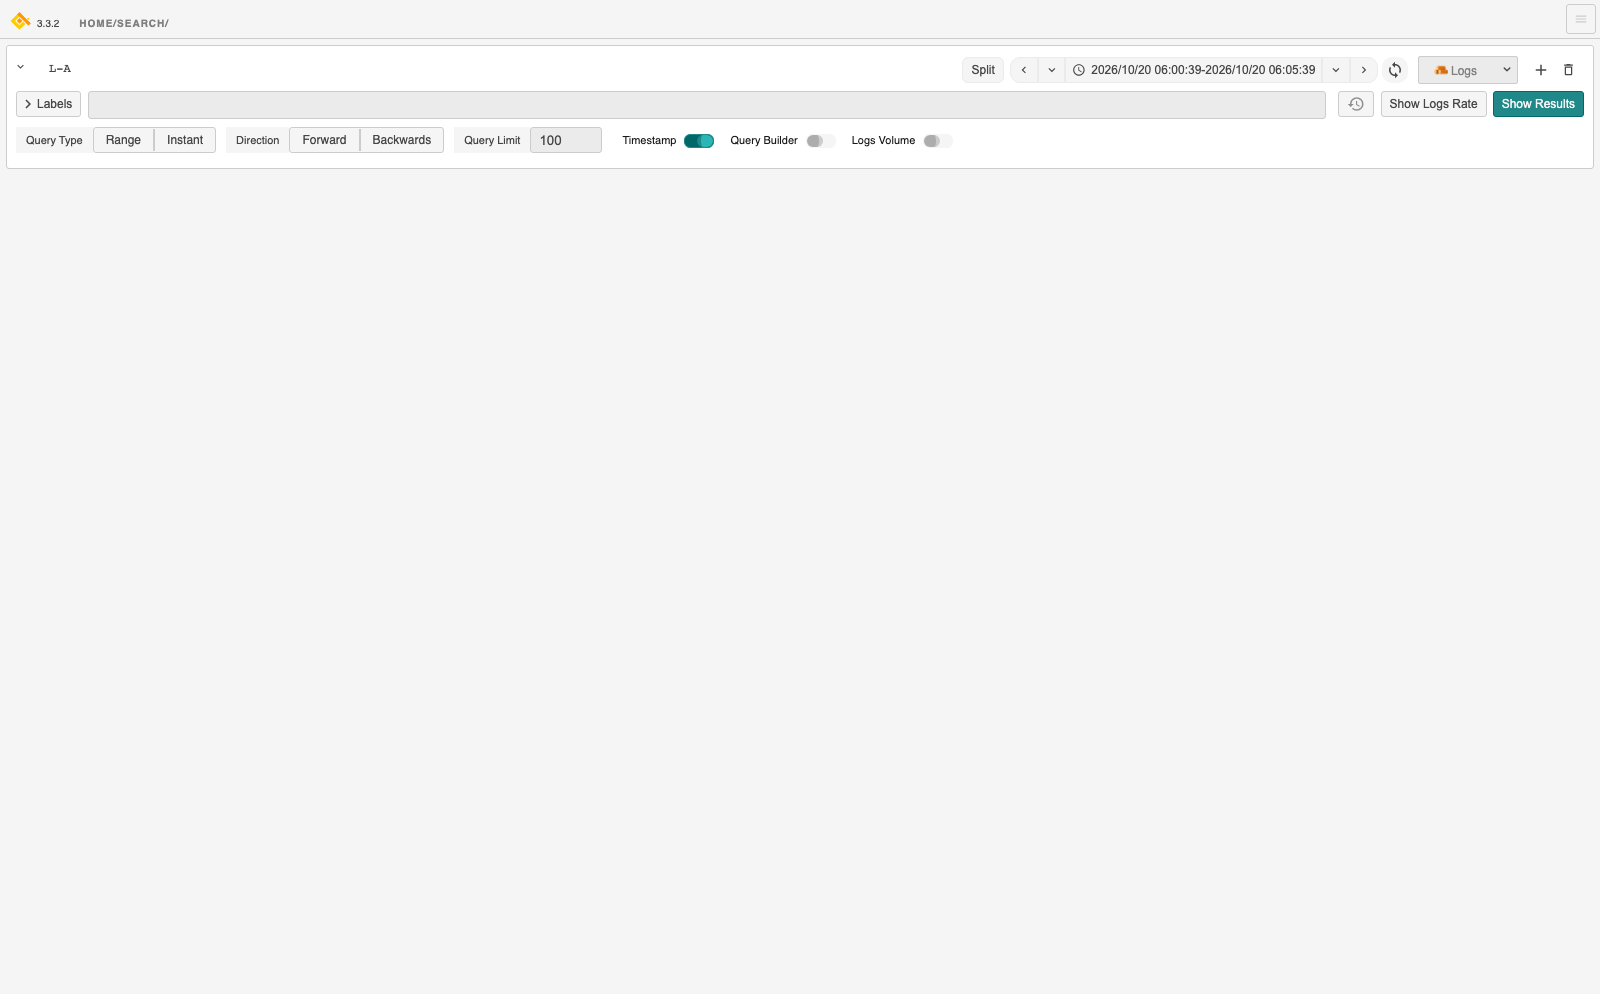
Task: Click the HOME/SEARCH/ breadcrumb text
Action: tap(124, 23)
